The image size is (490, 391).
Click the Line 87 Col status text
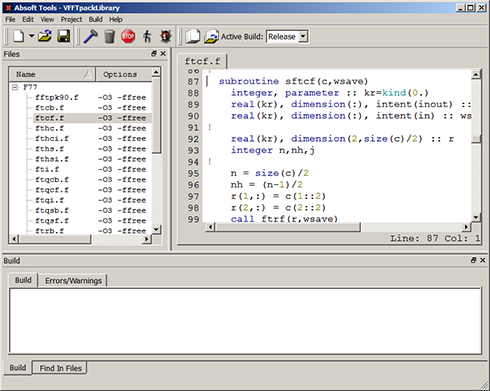(x=435, y=238)
